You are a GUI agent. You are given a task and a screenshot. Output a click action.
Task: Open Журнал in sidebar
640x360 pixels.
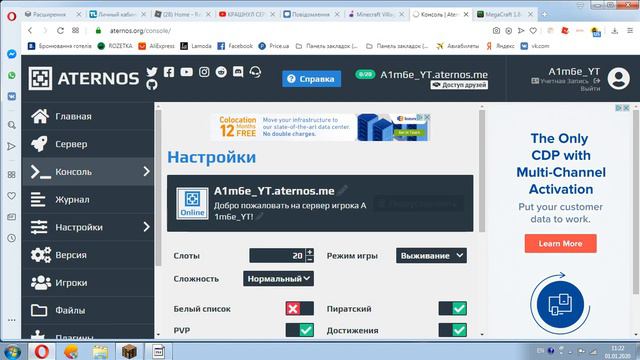88,200
